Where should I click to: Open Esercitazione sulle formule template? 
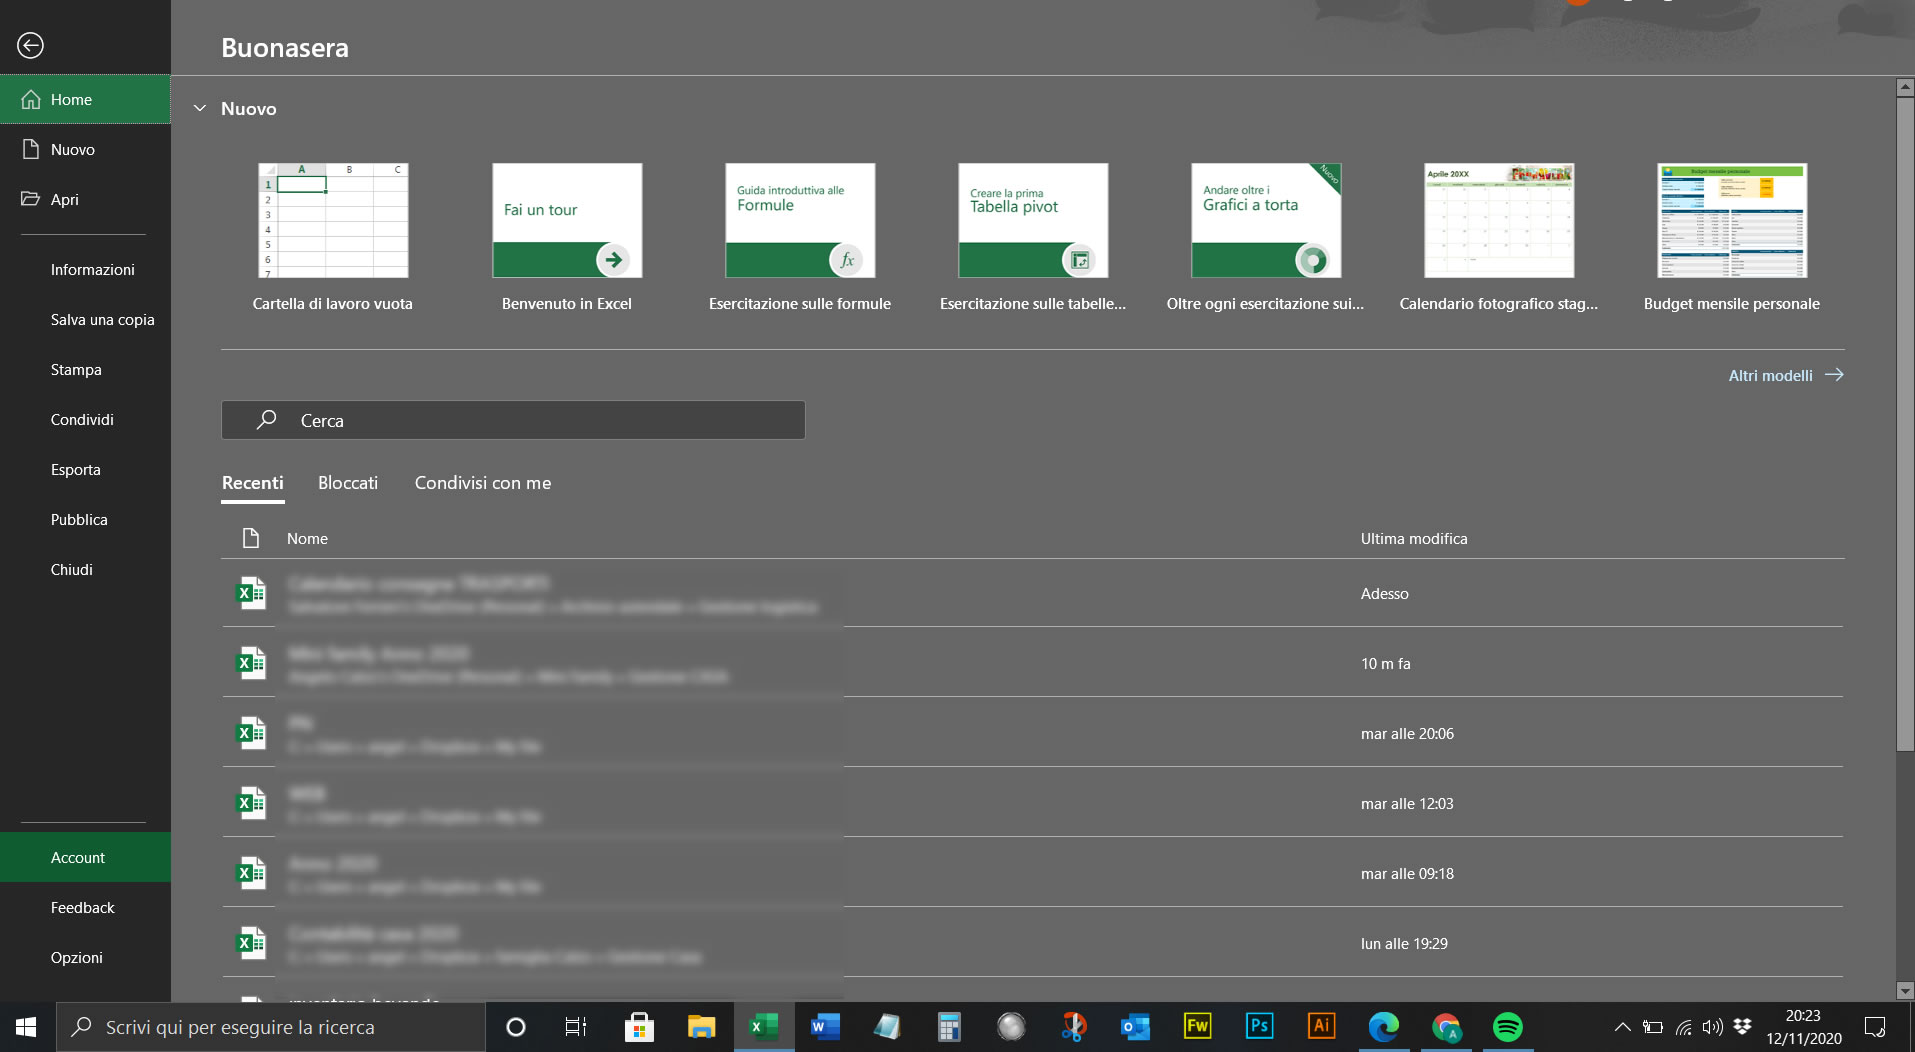click(800, 238)
